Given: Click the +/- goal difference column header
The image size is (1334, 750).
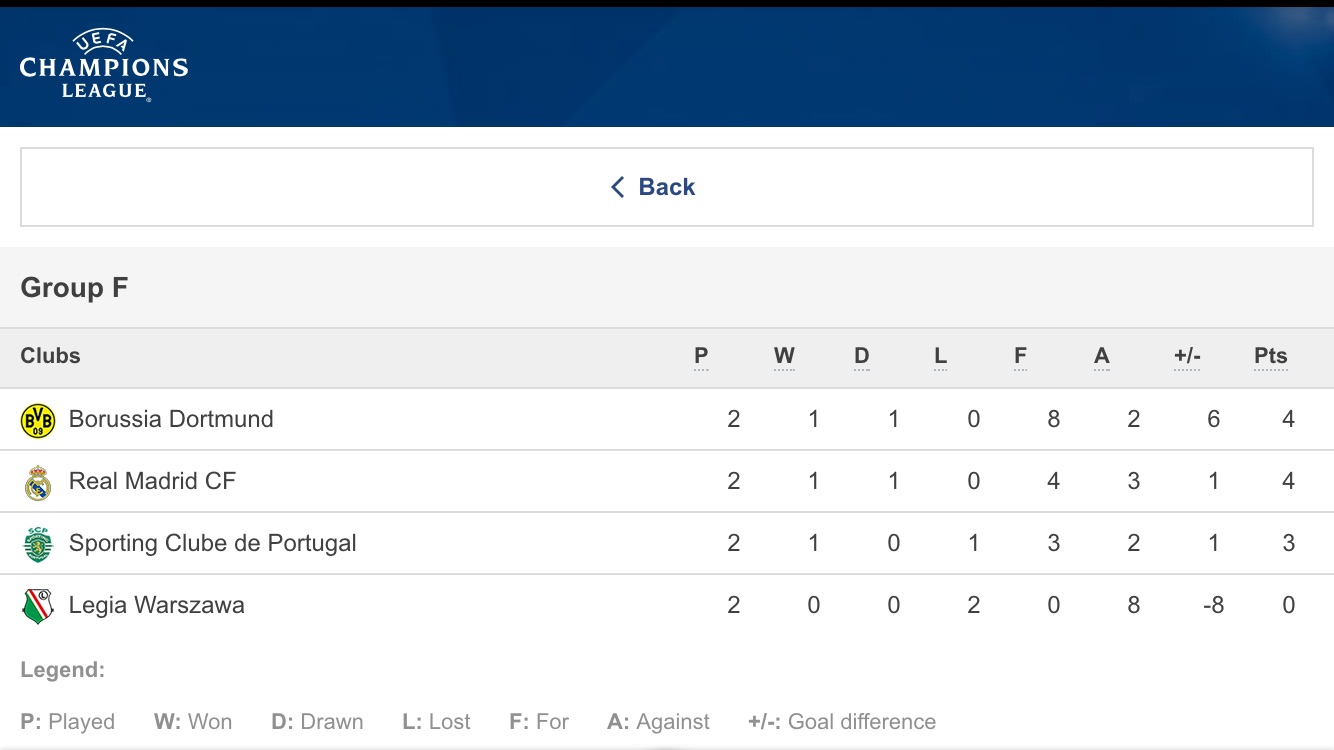Looking at the screenshot, I should [1187, 356].
